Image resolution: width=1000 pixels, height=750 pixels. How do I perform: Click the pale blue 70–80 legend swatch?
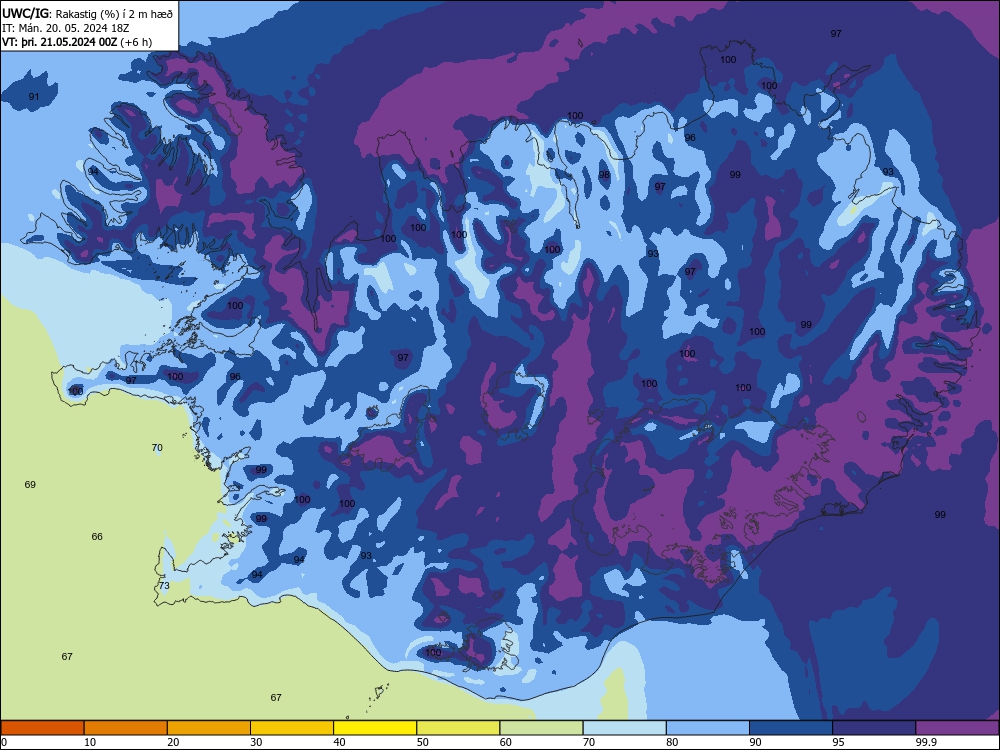coord(625,728)
